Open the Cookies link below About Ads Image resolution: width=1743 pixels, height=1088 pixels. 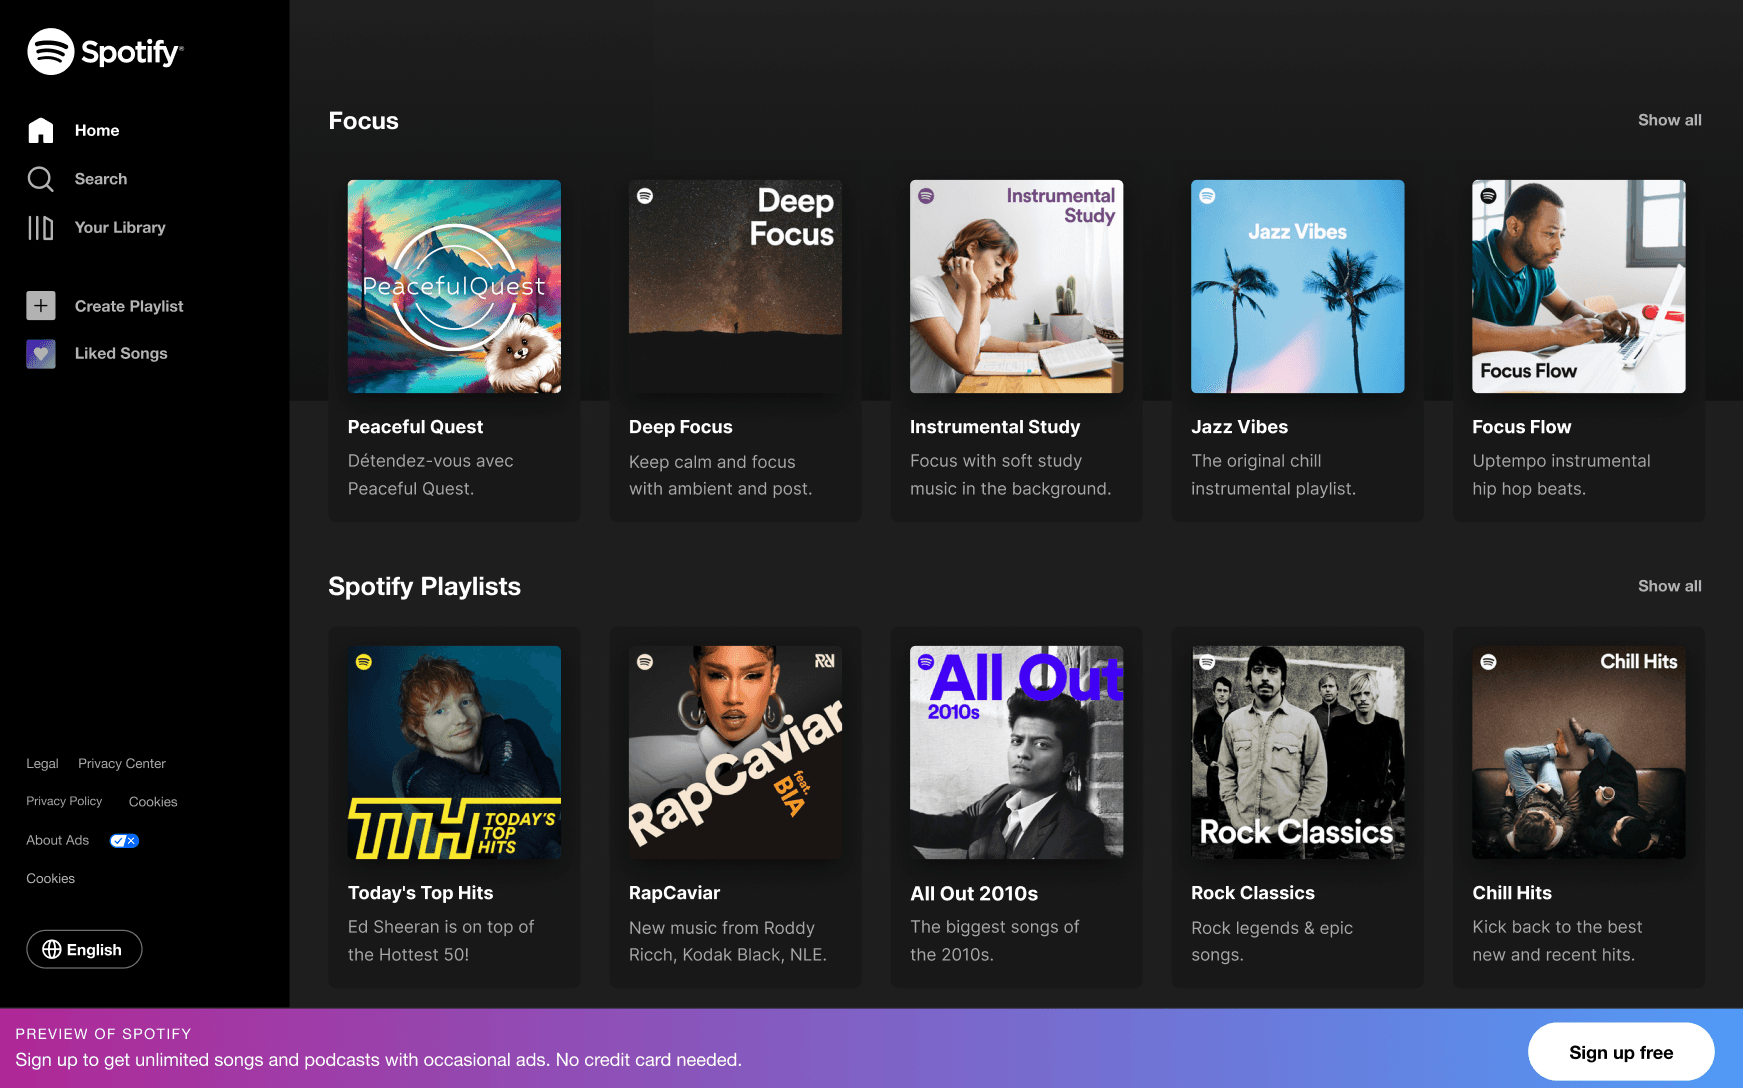pos(51,879)
